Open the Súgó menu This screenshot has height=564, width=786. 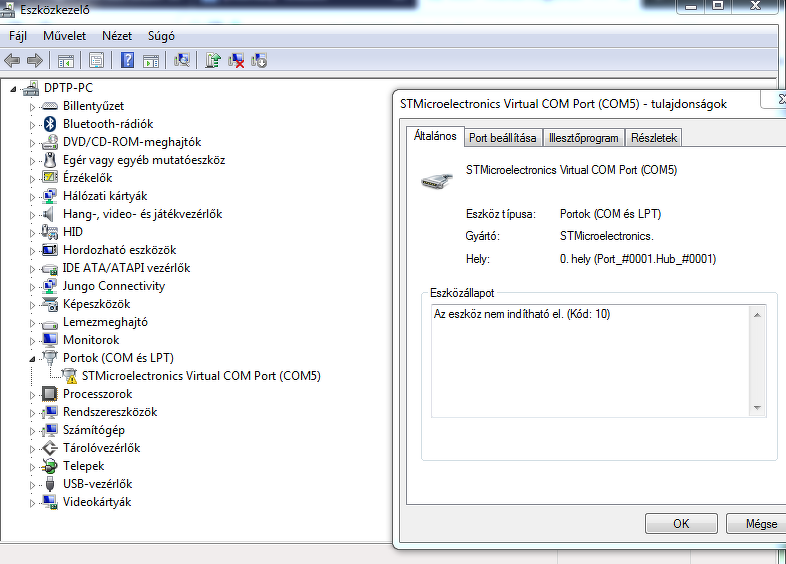pos(161,36)
